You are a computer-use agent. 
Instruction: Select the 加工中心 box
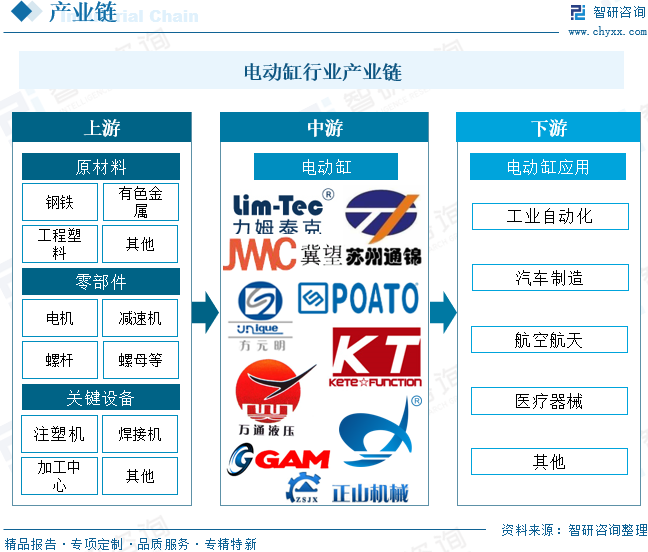[60, 476]
